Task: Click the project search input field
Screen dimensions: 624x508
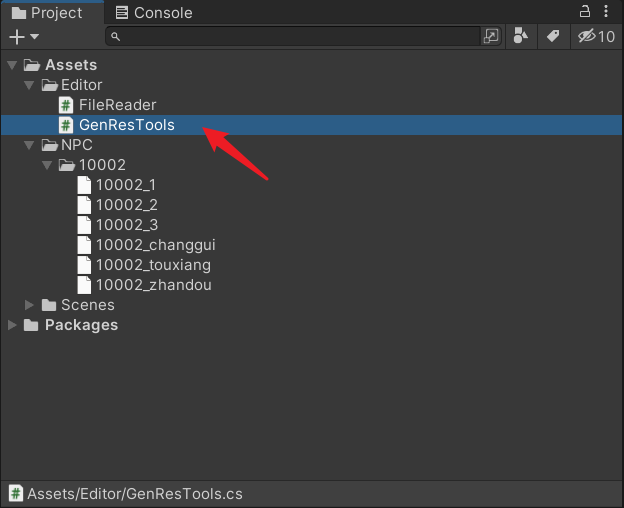Action: [x=292, y=37]
